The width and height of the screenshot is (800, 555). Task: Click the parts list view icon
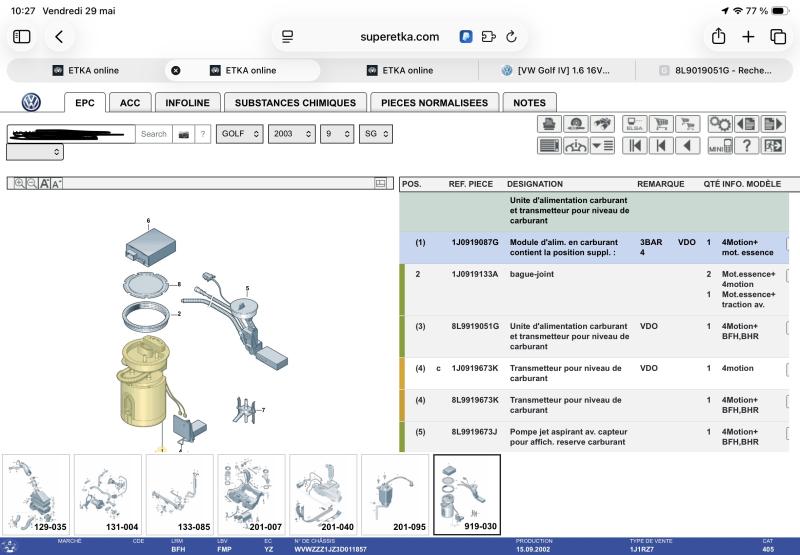click(549, 146)
